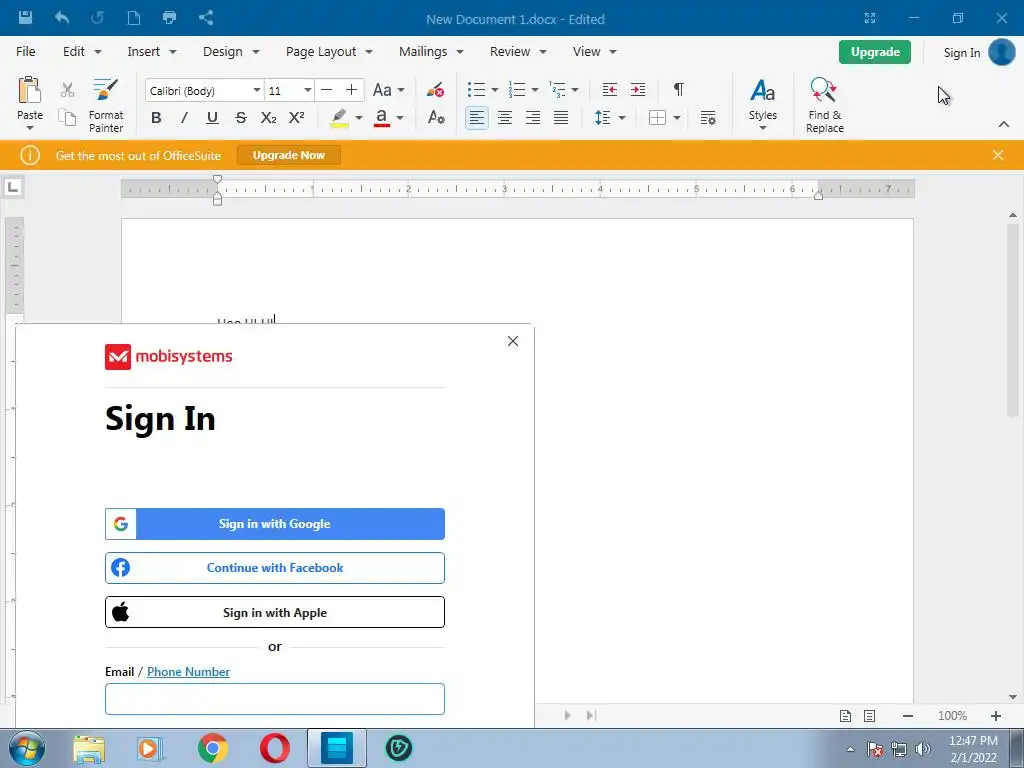Expand font color dropdown arrow

coord(400,118)
